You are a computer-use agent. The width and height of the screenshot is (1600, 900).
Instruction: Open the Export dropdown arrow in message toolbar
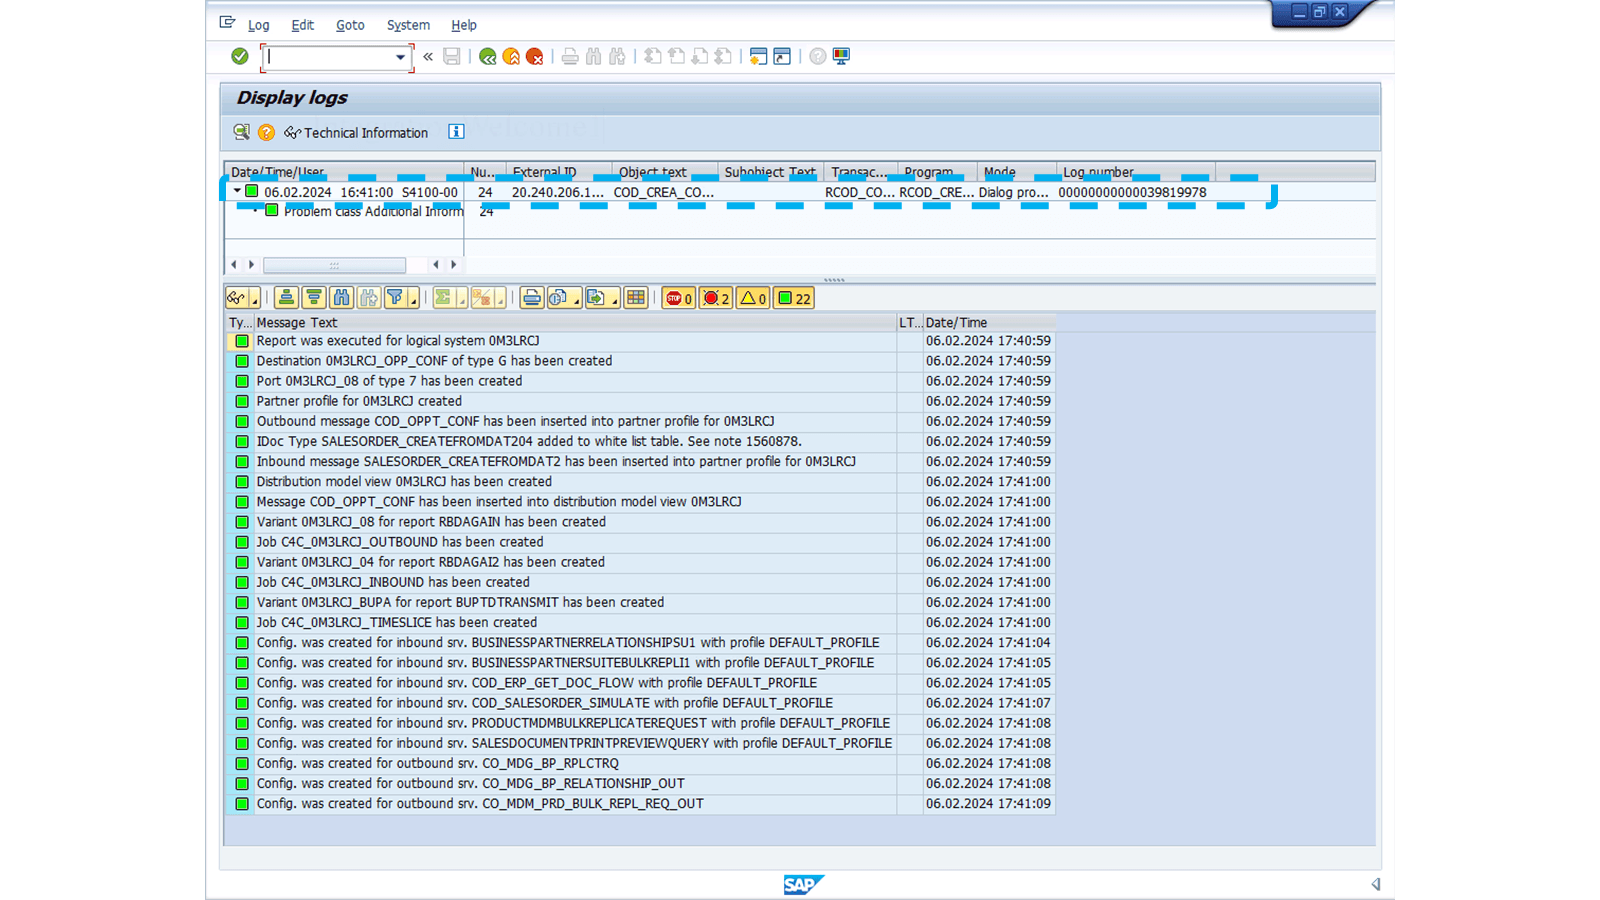[613, 299]
